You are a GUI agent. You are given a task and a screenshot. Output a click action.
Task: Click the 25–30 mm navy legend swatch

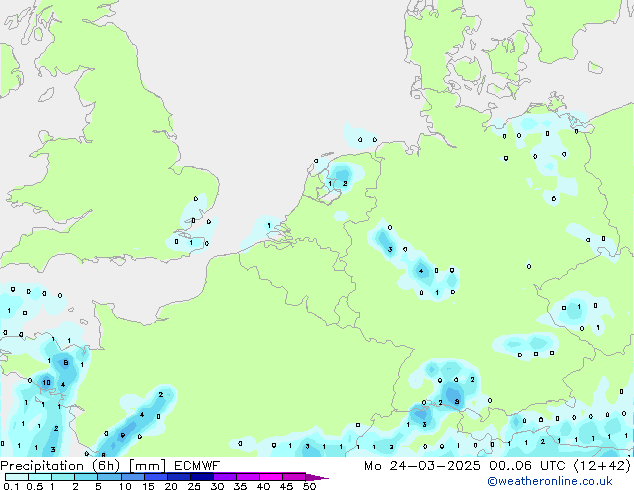coord(201,477)
